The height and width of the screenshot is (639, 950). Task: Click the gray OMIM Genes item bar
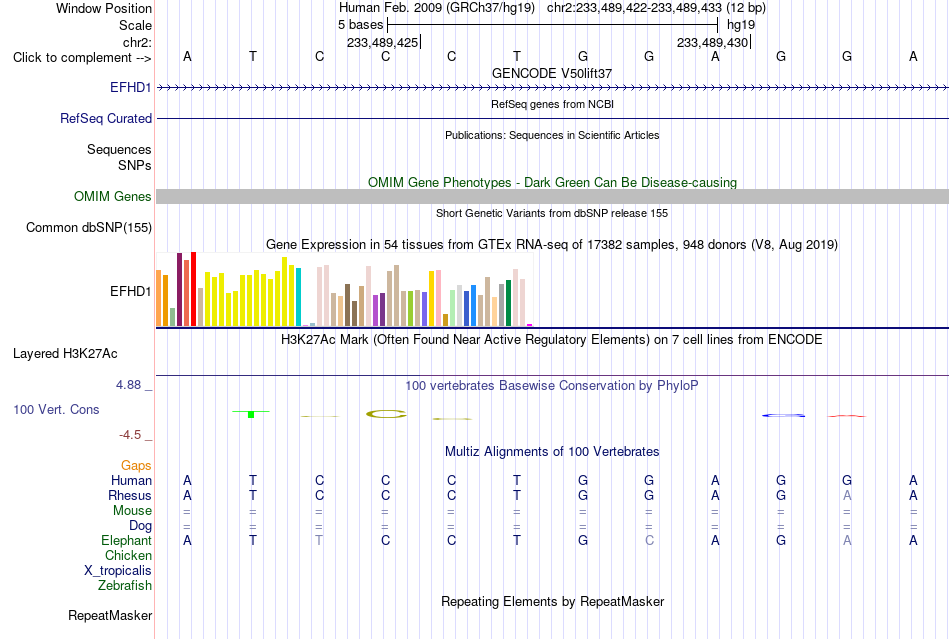tap(553, 196)
